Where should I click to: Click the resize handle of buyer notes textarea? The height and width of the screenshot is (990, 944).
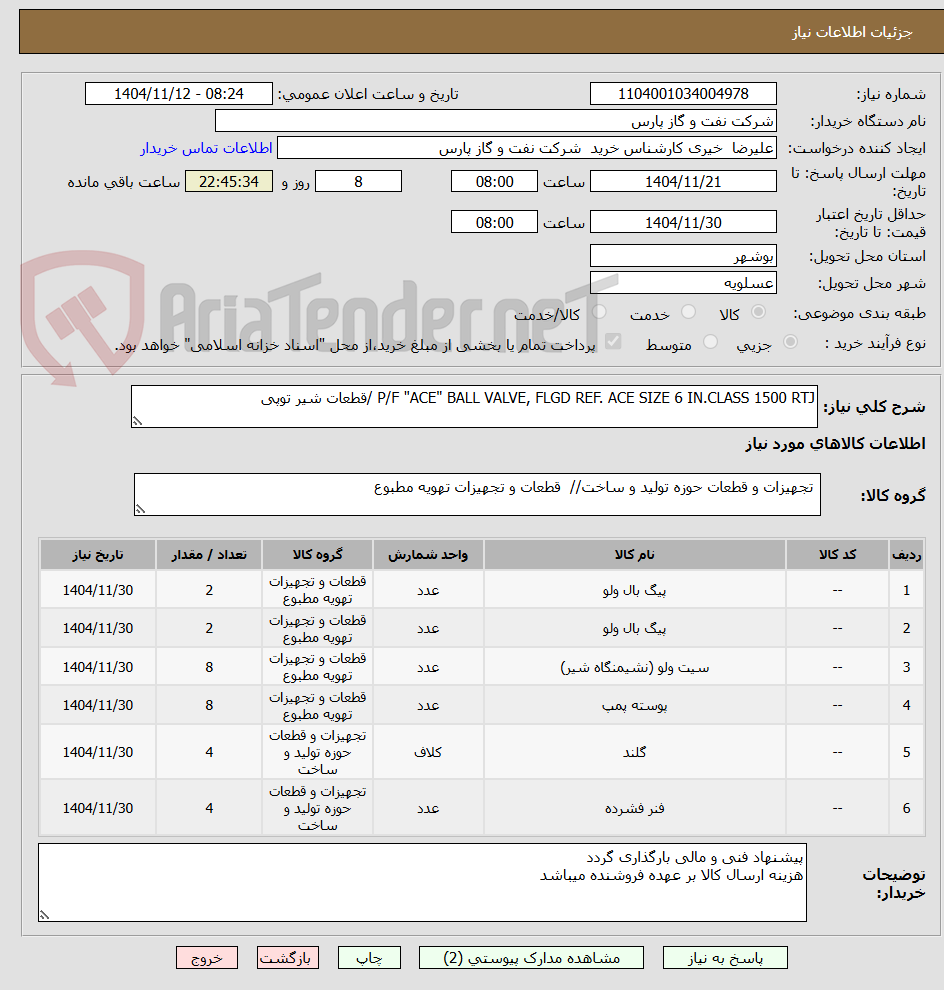coord(44,915)
